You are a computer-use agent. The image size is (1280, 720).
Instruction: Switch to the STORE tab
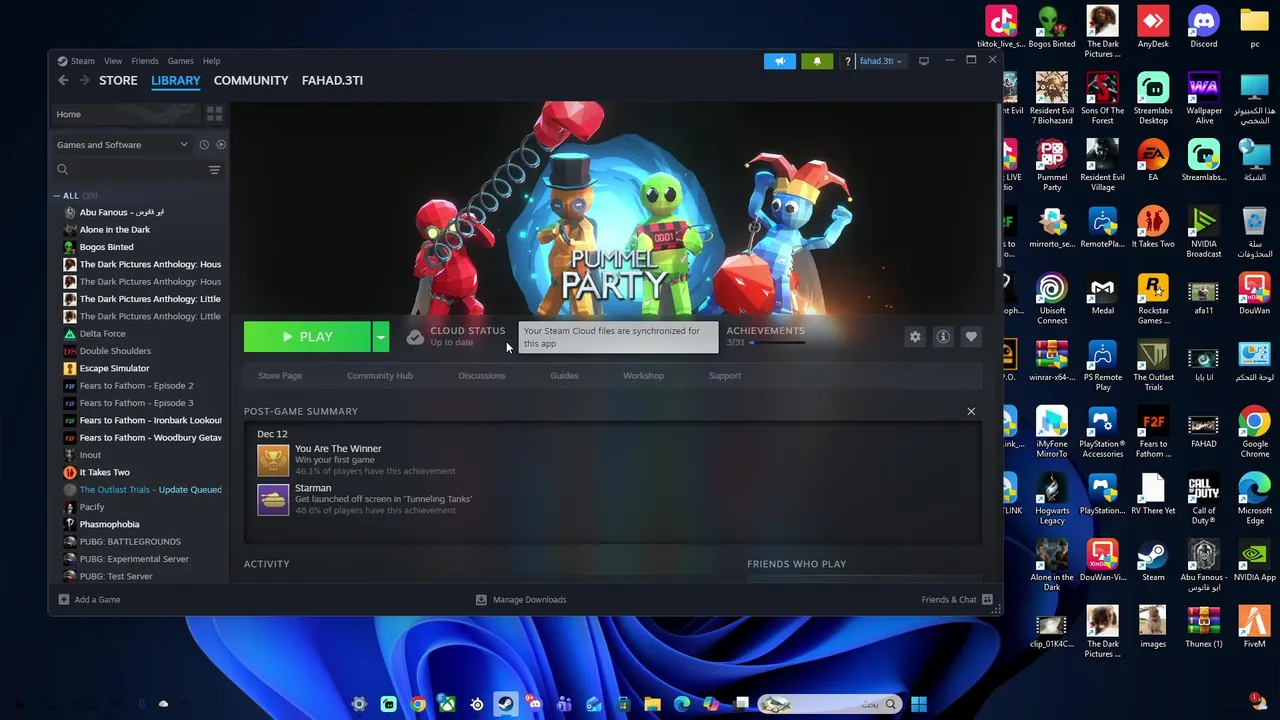[118, 80]
